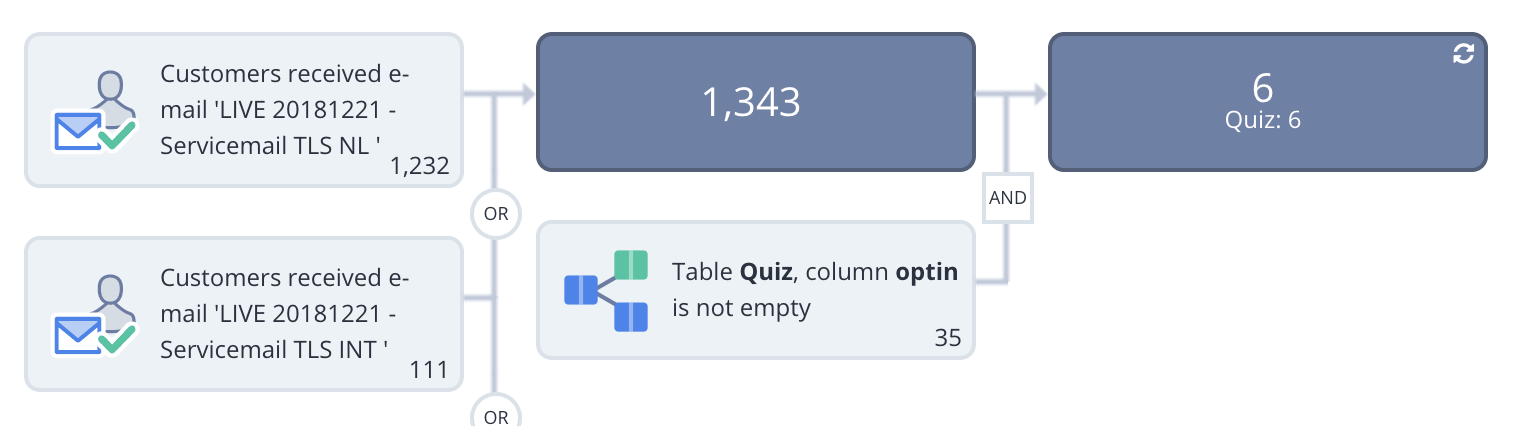
Task: Click the arrow pointing to the 6 block
Action: [x=1038, y=94]
